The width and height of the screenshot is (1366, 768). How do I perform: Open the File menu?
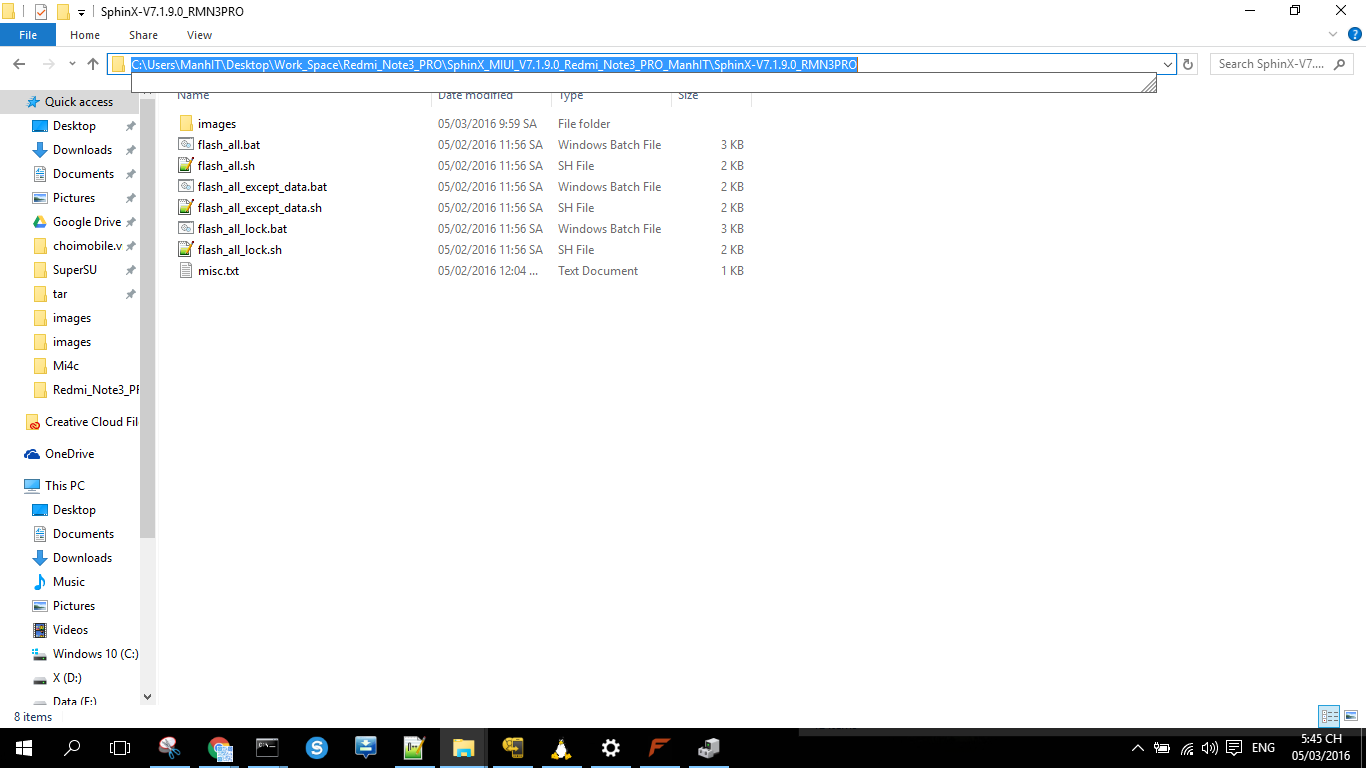coord(28,35)
